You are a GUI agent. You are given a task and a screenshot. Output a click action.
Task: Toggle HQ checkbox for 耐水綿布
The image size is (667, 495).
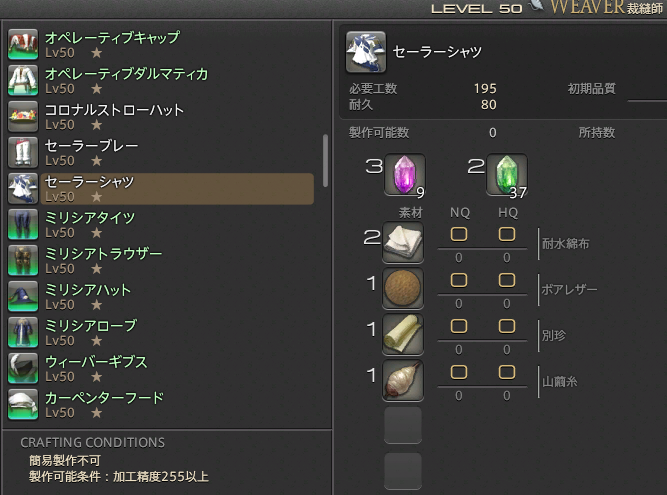click(x=507, y=234)
